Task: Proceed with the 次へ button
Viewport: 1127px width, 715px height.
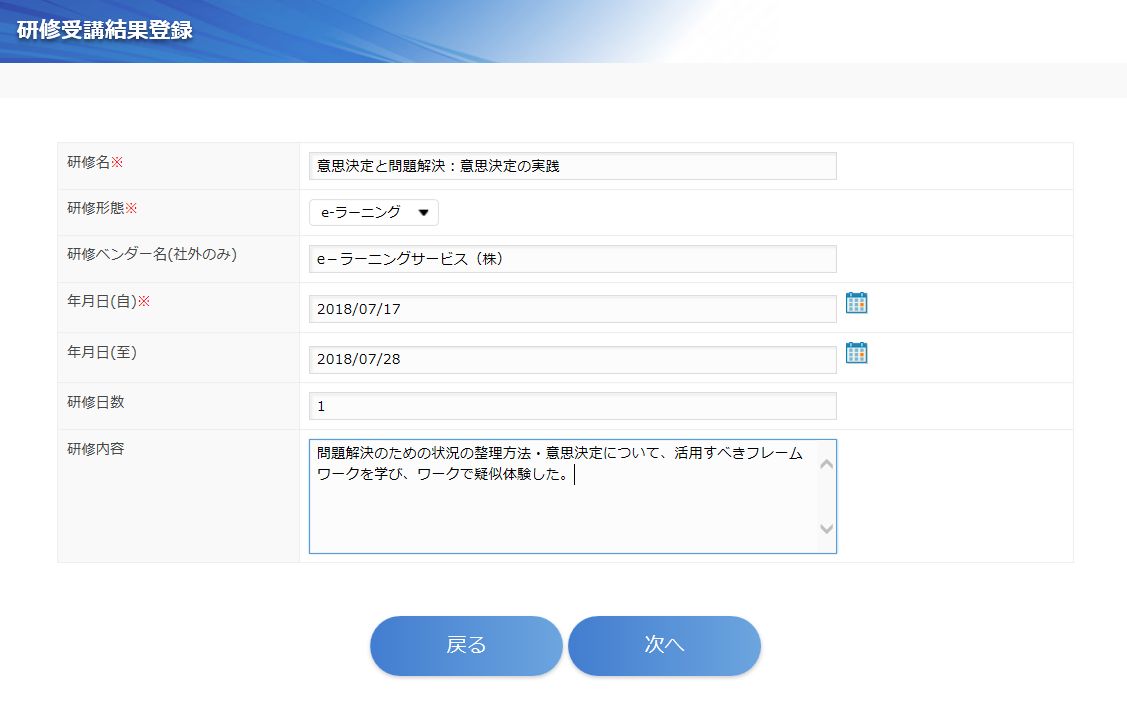Action: coord(664,645)
